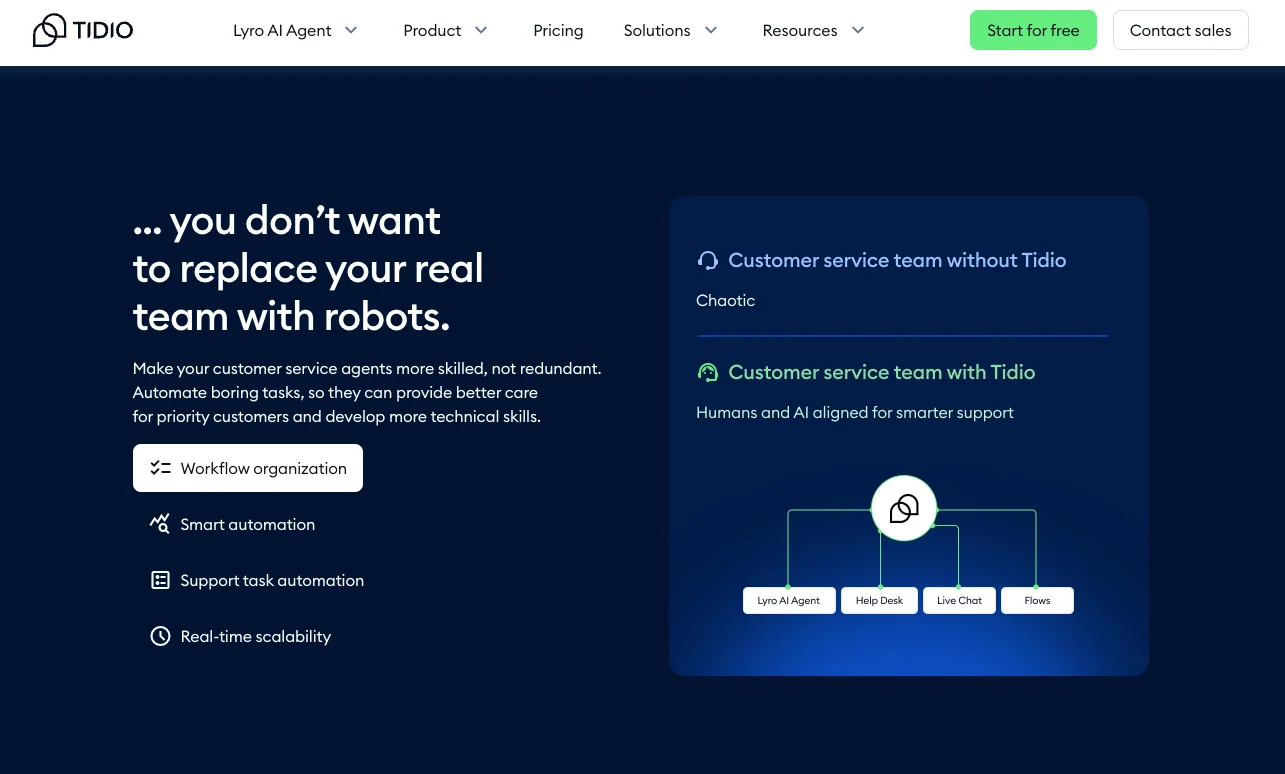Expand the Solutions menu chevron

711,30
